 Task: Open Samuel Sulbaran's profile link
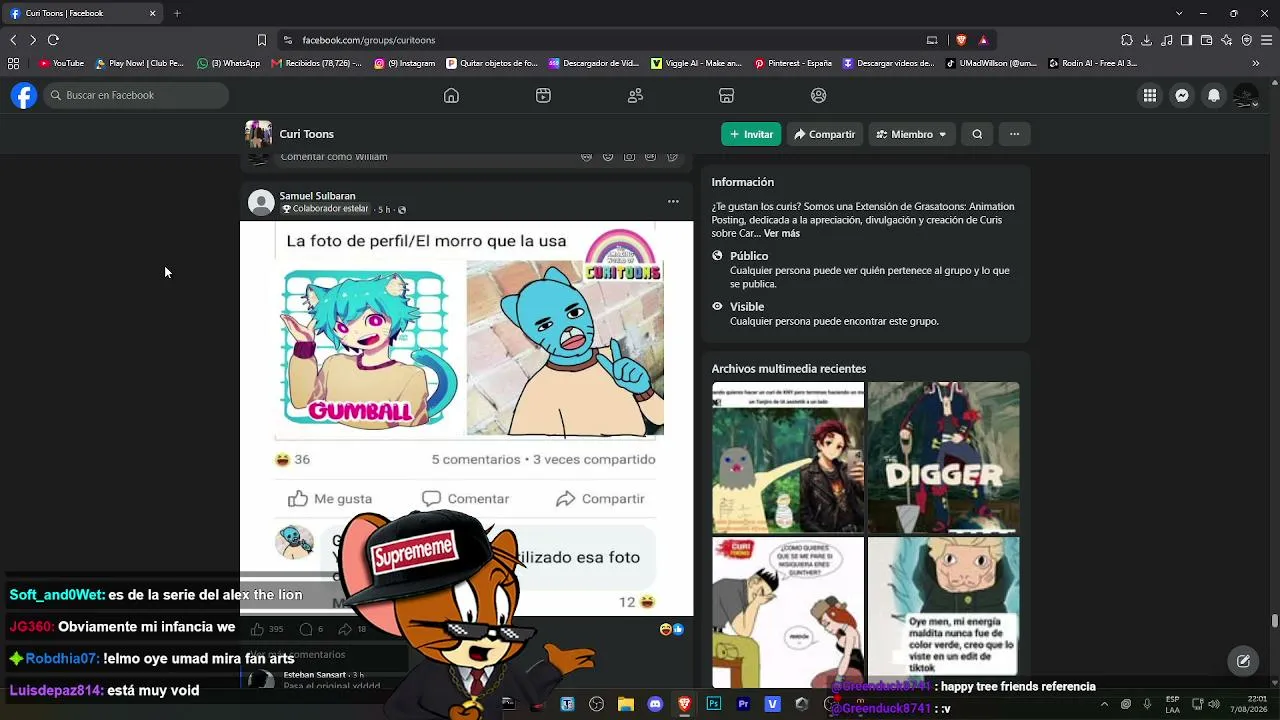tap(318, 196)
